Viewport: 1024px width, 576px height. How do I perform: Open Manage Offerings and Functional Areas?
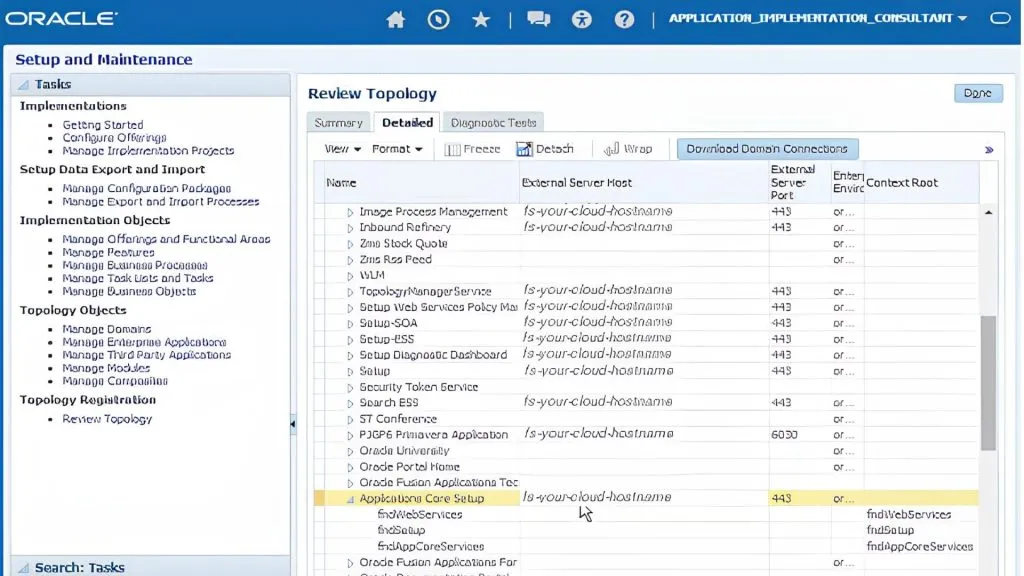click(166, 240)
